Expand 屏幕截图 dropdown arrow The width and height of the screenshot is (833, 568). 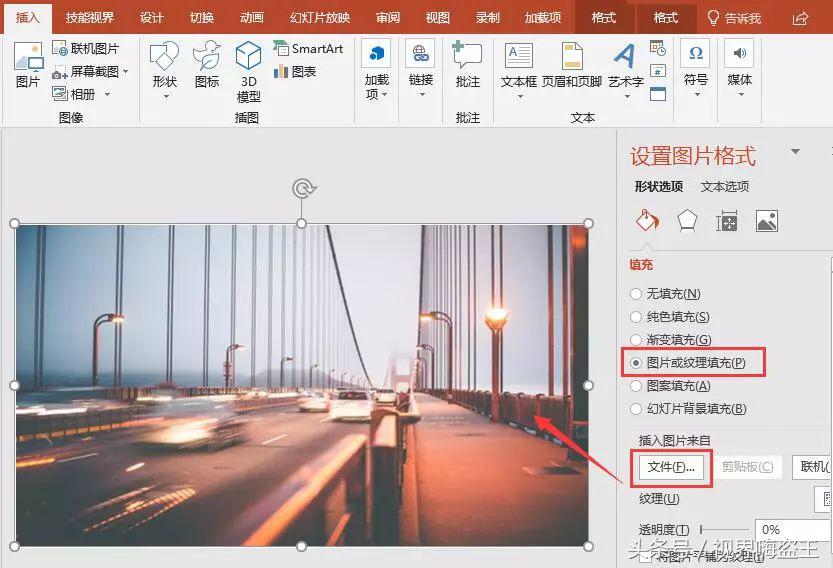pyautogui.click(x=126, y=71)
